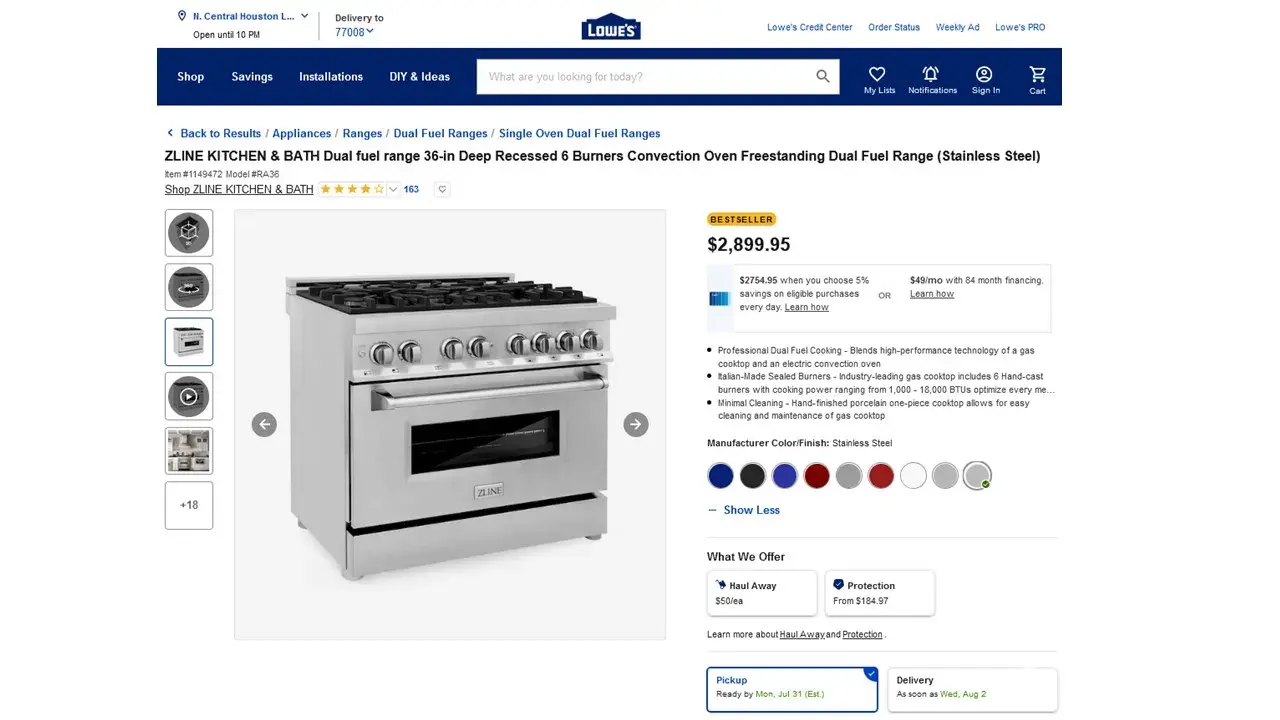This screenshot has height=720, width=1280.
Task: Click the search magnifier icon
Action: [x=823, y=76]
